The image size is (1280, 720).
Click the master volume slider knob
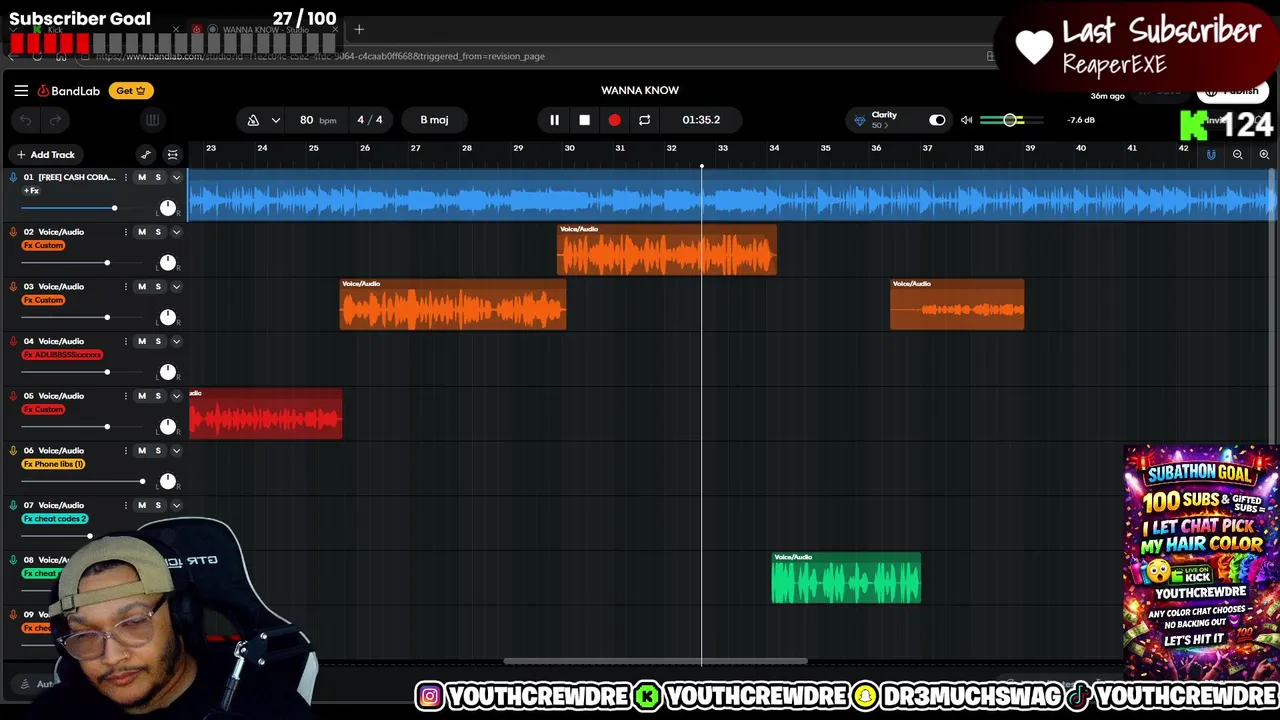(x=1010, y=120)
